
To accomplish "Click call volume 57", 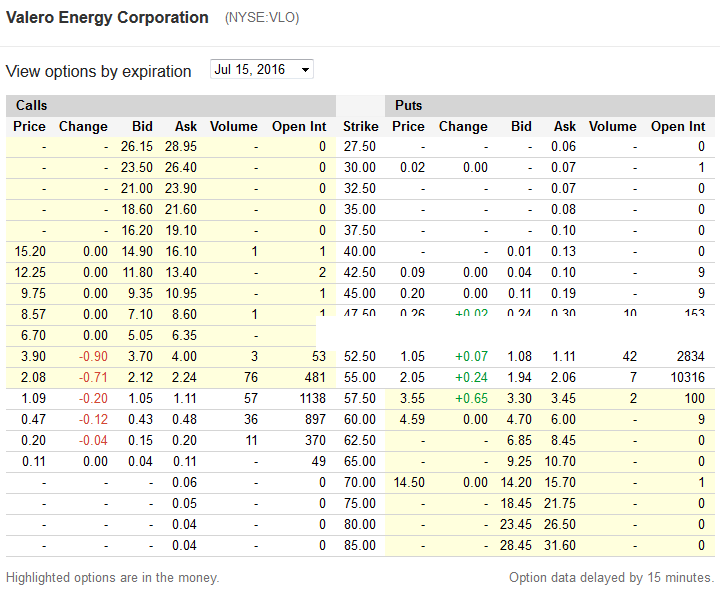I will 251,399.
